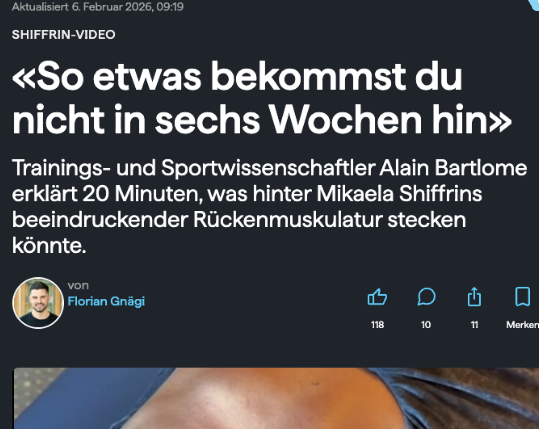
Task: Like the article with the thumbs-up icon
Action: coord(377,297)
